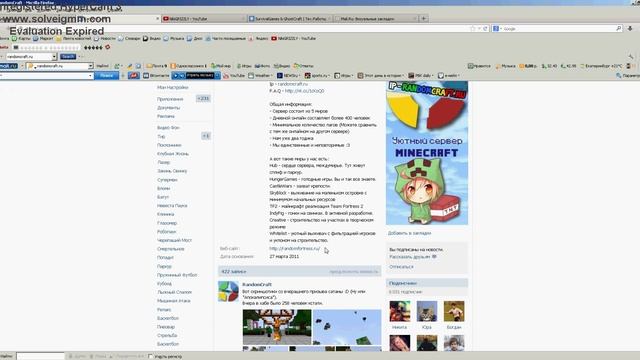Click search magnifier in Google box
The width and height of the screenshot is (640, 360).
coord(618,29)
